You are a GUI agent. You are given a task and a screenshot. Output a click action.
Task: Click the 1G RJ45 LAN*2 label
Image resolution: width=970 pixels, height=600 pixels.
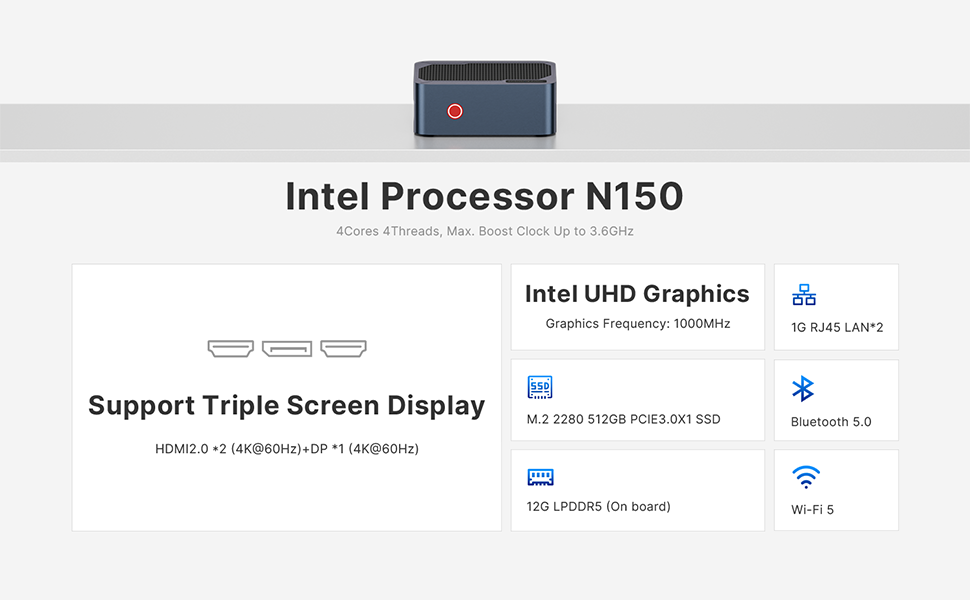point(837,327)
